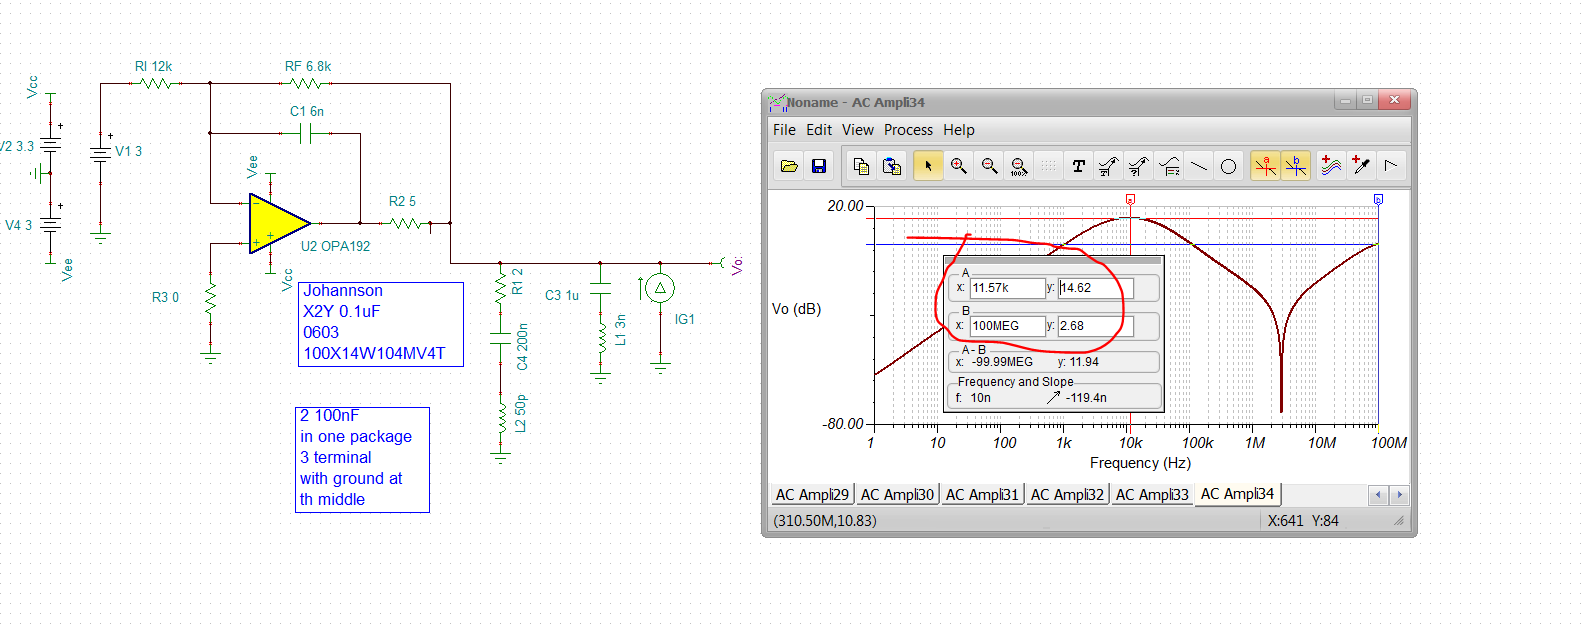This screenshot has width=1589, height=625.
Task: Click the Johannson X2Y text box
Action: pyautogui.click(x=380, y=324)
